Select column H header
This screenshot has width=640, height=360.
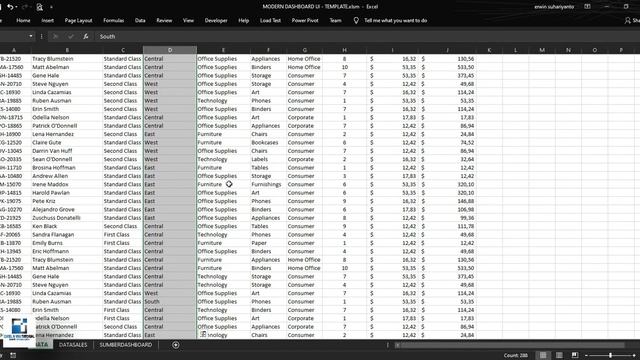tap(344, 50)
